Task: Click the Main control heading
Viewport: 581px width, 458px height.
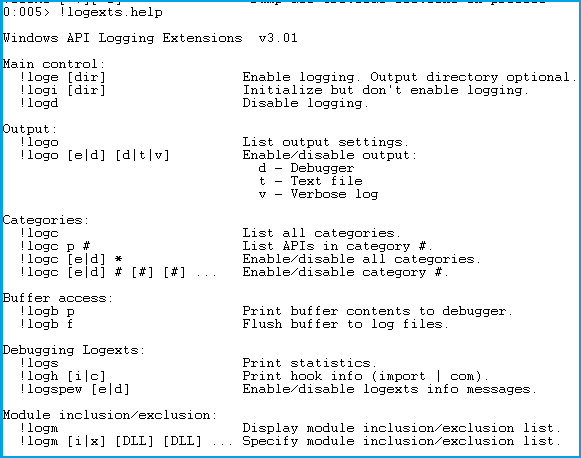Action: tap(54, 64)
